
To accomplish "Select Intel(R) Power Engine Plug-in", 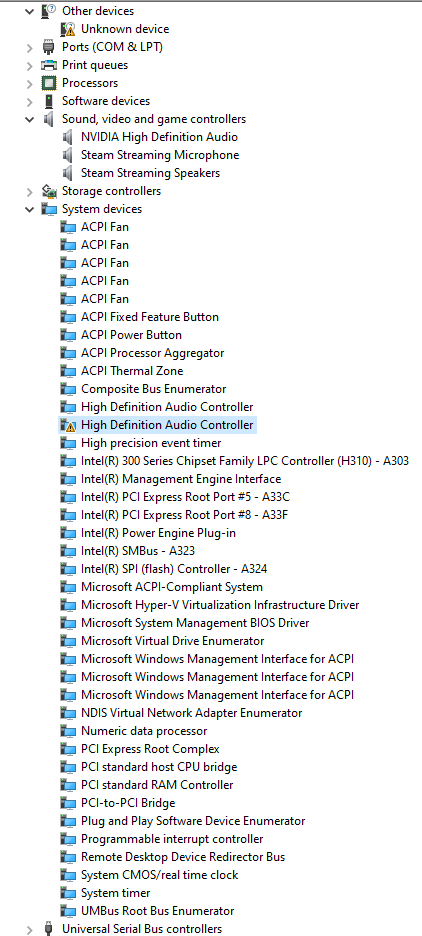I will (x=158, y=532).
